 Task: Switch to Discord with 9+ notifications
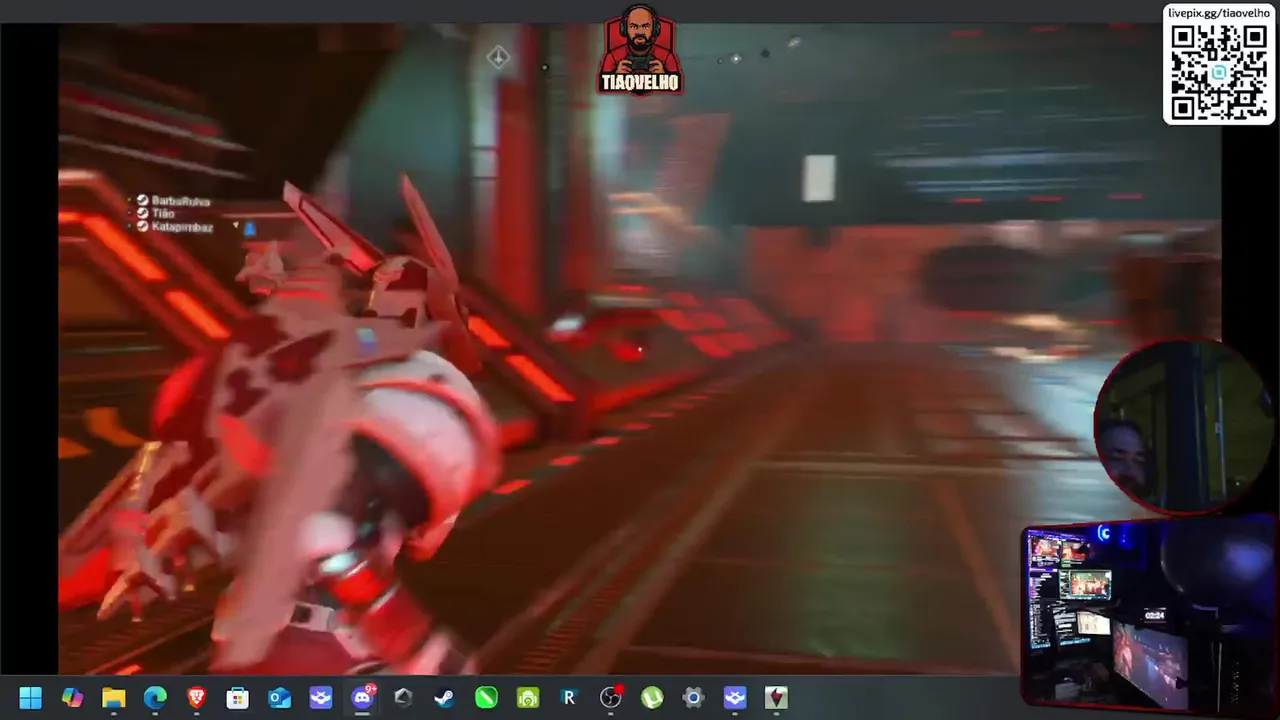(x=363, y=698)
